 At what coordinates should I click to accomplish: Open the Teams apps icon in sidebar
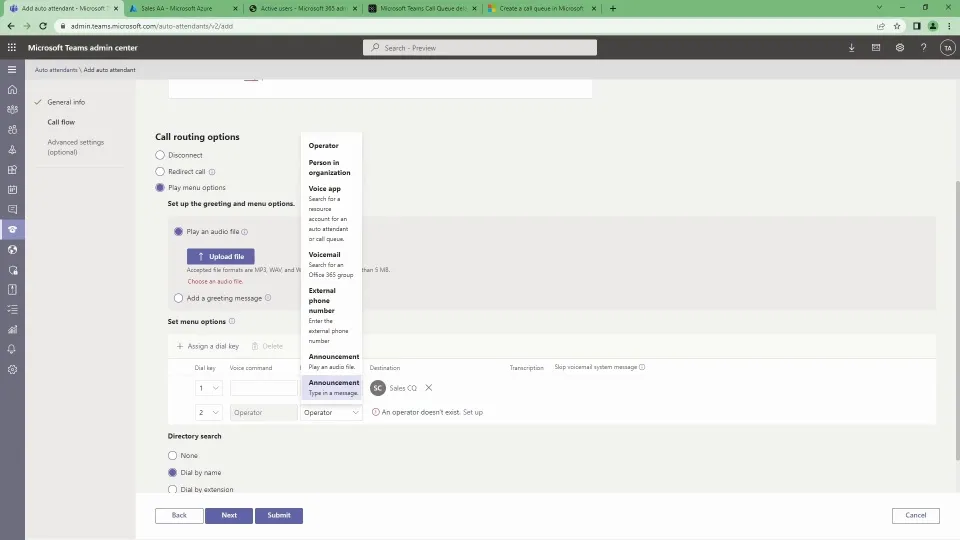(x=12, y=170)
